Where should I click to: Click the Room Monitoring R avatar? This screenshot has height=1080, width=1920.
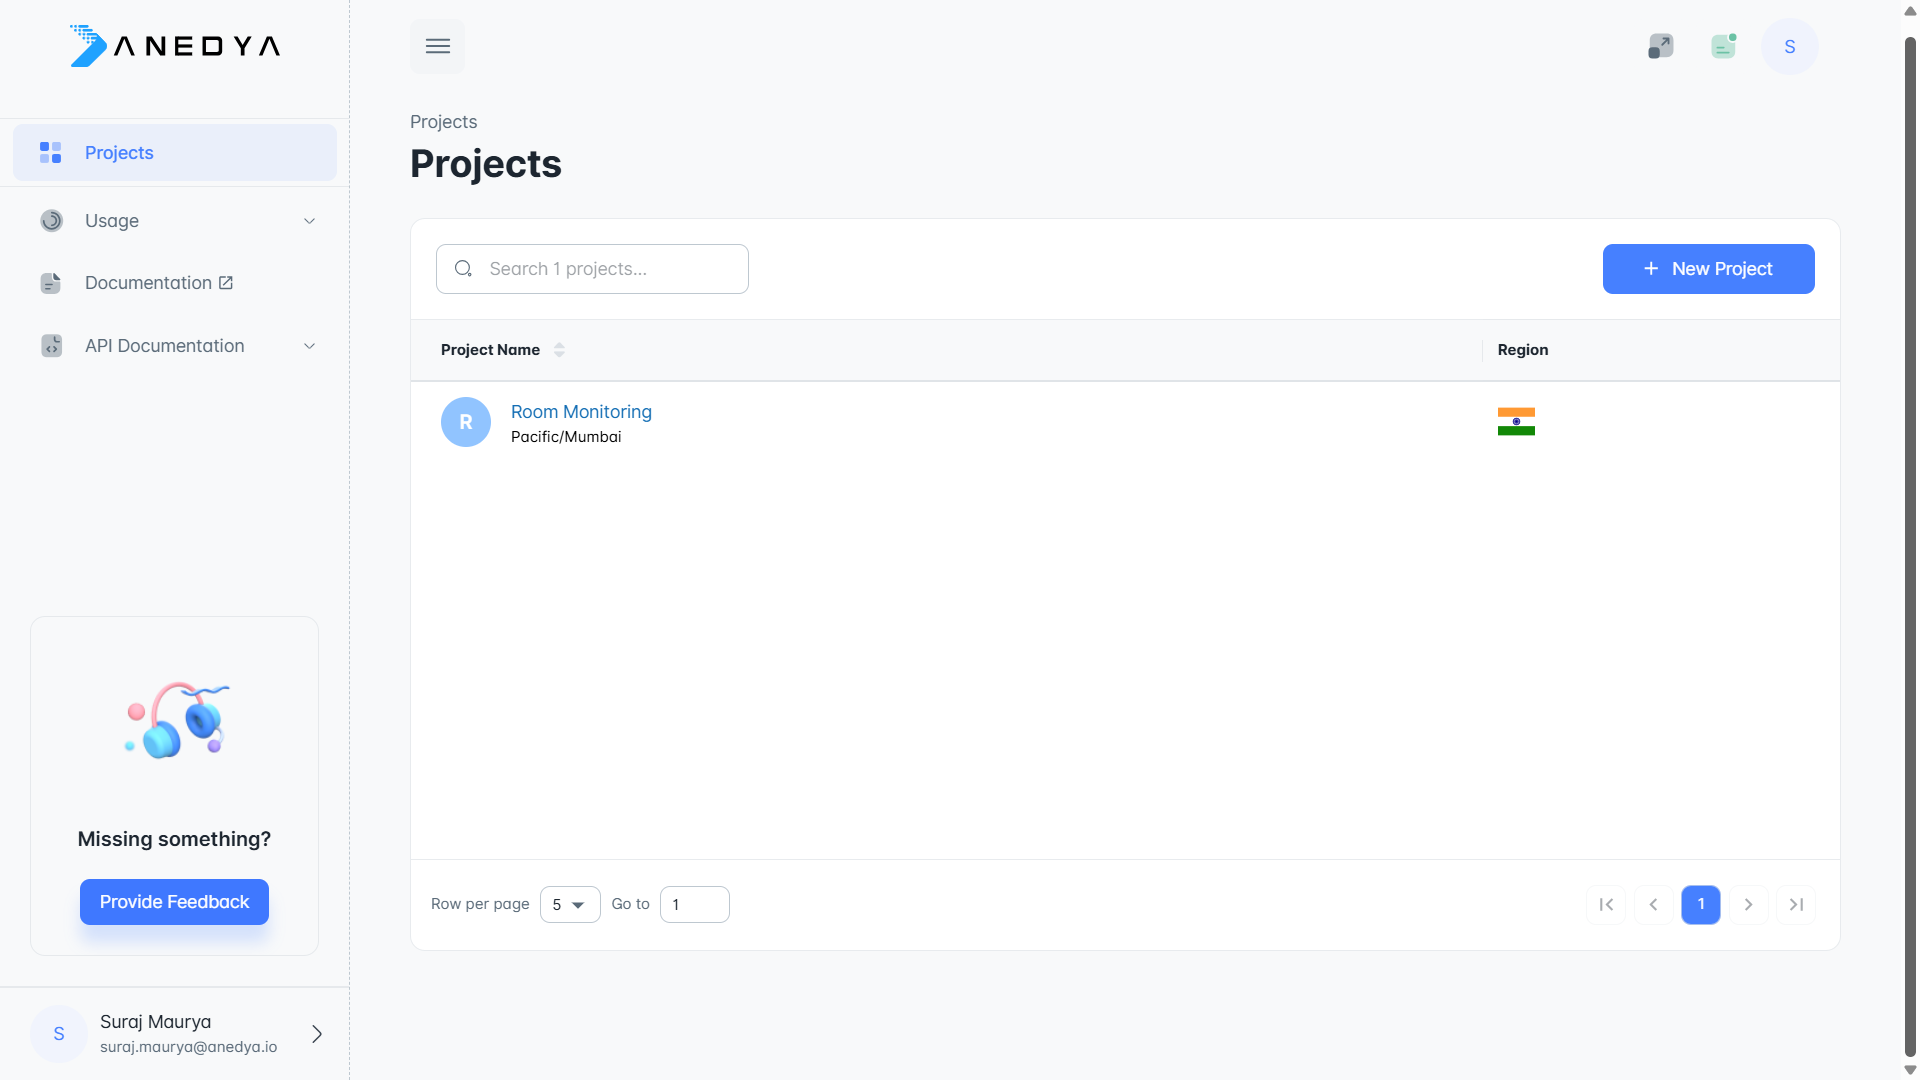[465, 422]
